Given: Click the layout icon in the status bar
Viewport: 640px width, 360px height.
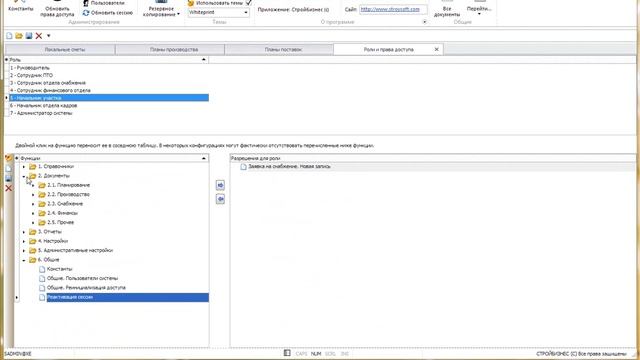Looking at the screenshot, I should click(287, 353).
